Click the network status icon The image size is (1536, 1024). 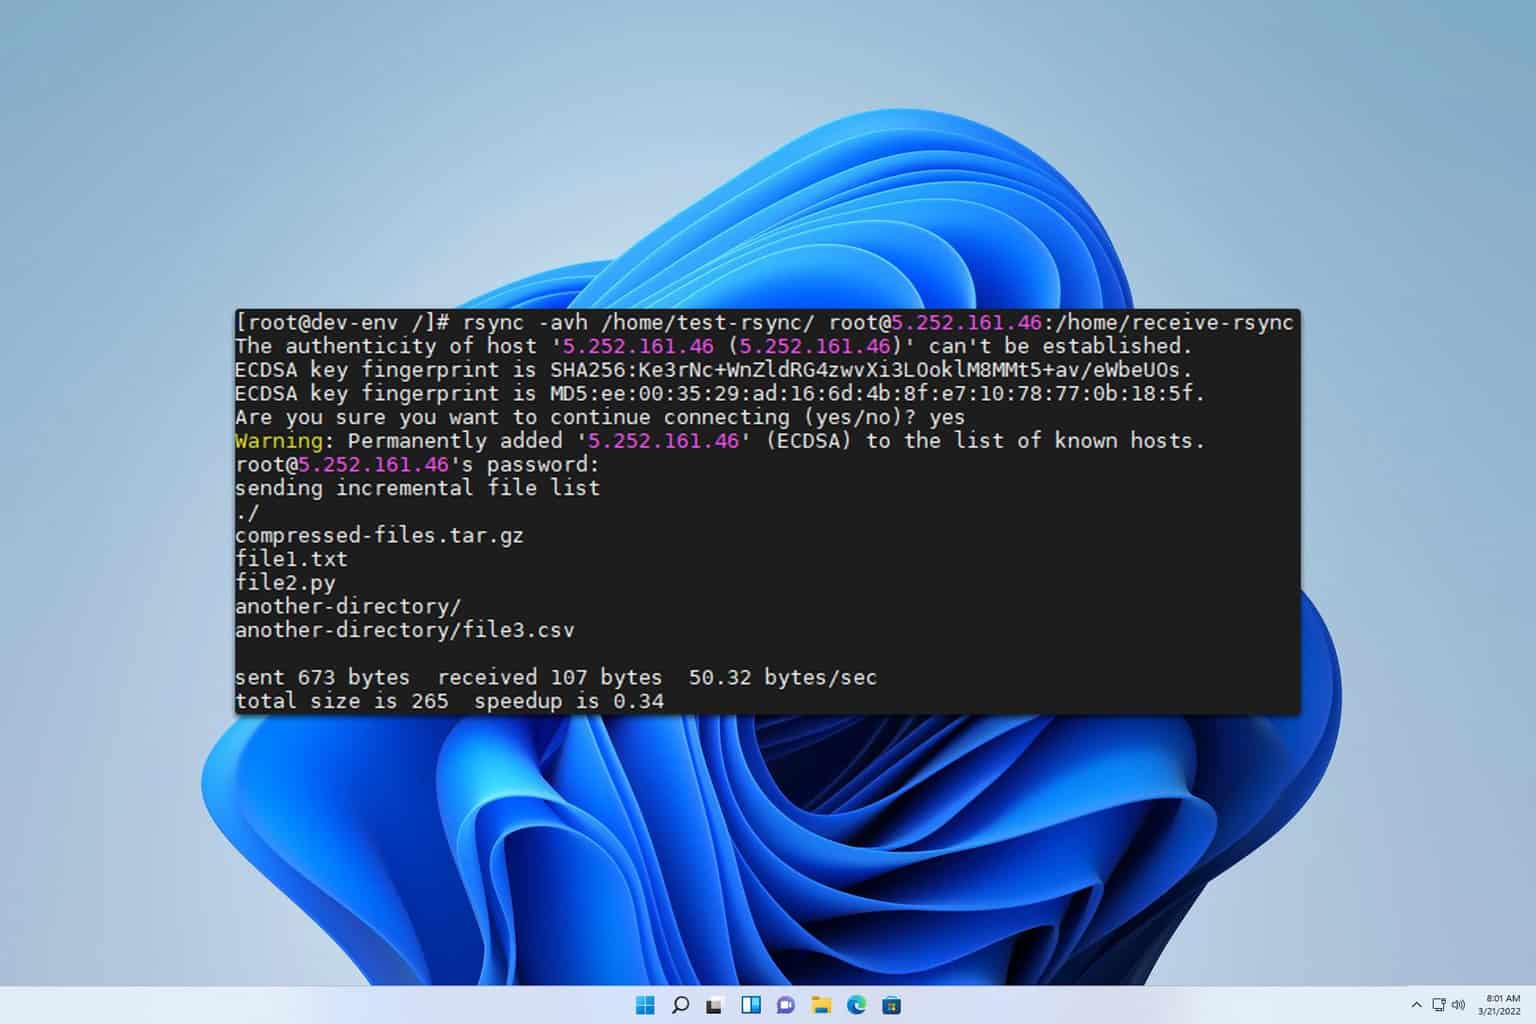click(1439, 1005)
